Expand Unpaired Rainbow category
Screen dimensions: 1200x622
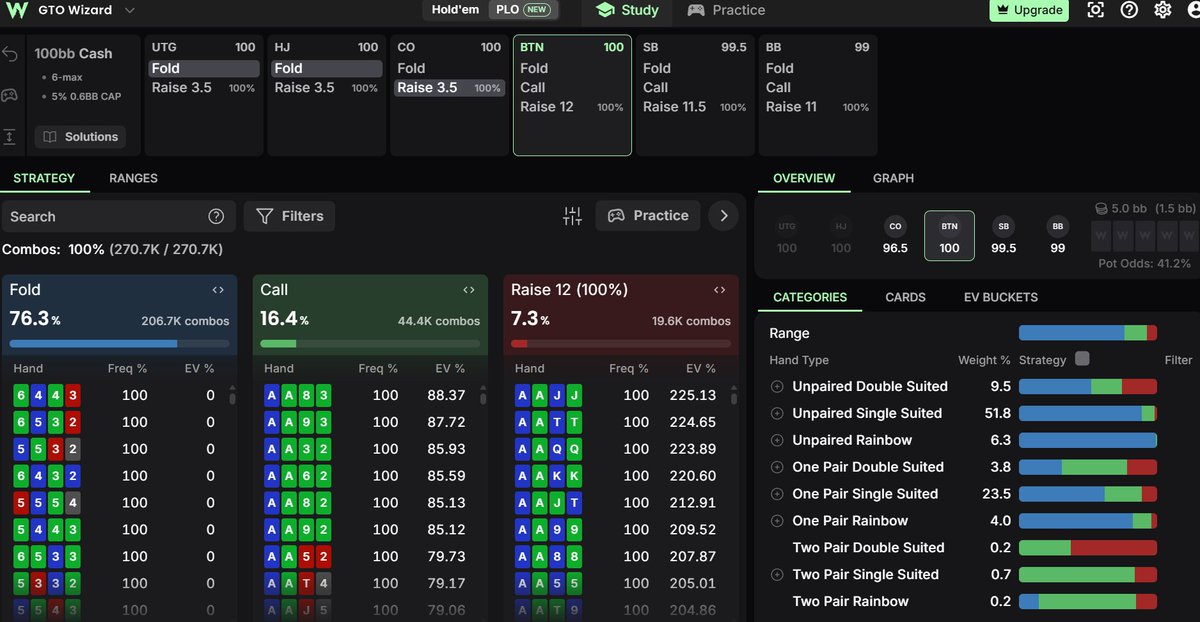click(x=777, y=440)
